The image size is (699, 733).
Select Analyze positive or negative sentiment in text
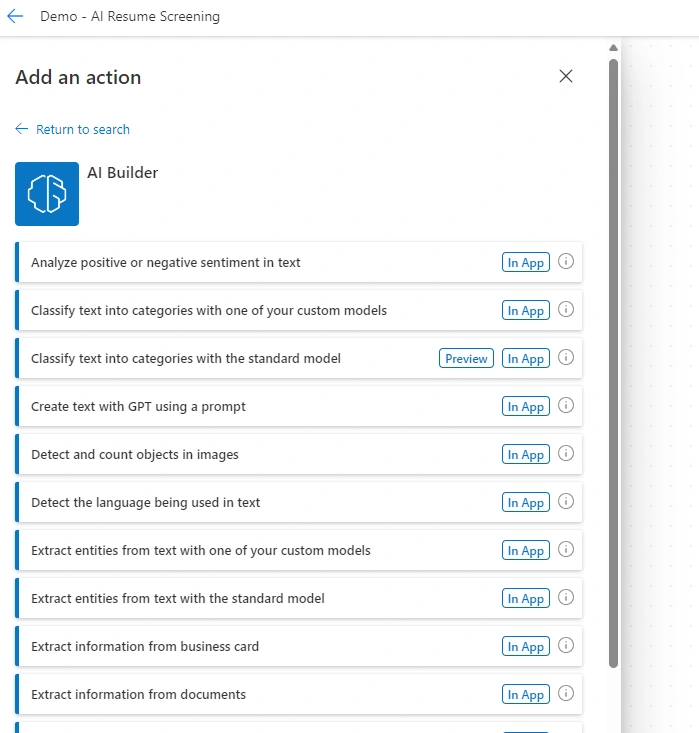pyautogui.click(x=298, y=262)
